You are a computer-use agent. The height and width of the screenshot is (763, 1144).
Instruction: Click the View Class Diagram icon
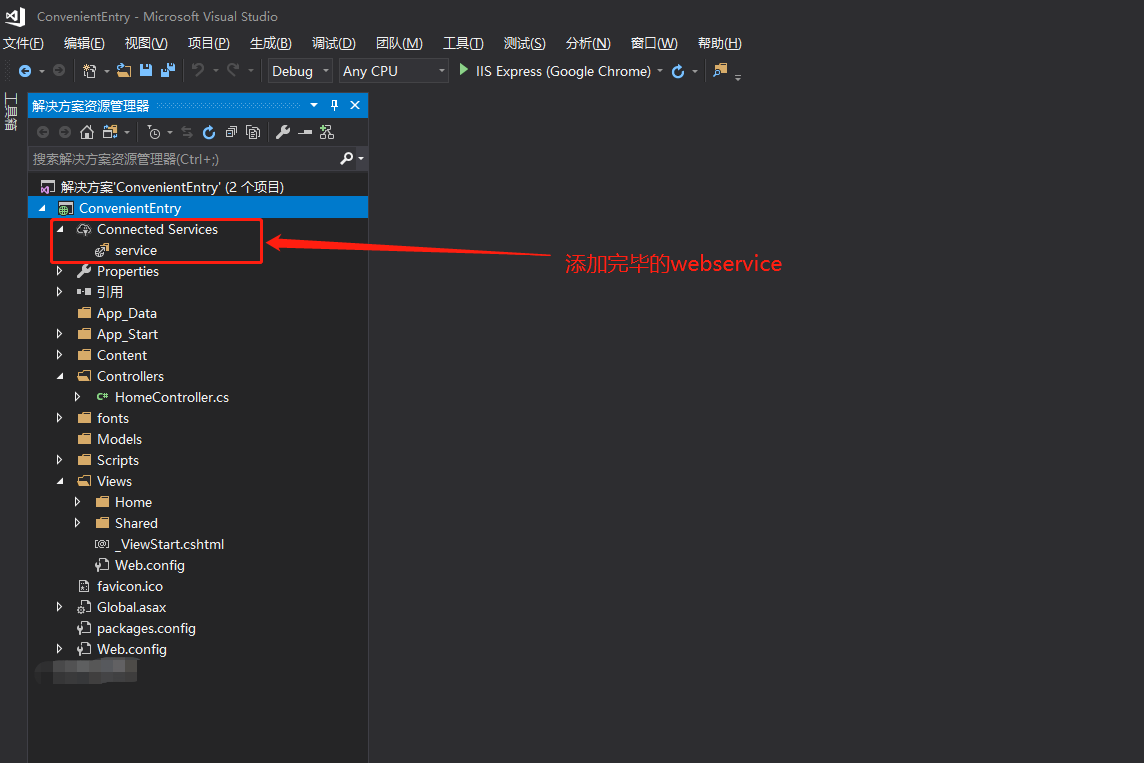pyautogui.click(x=327, y=132)
